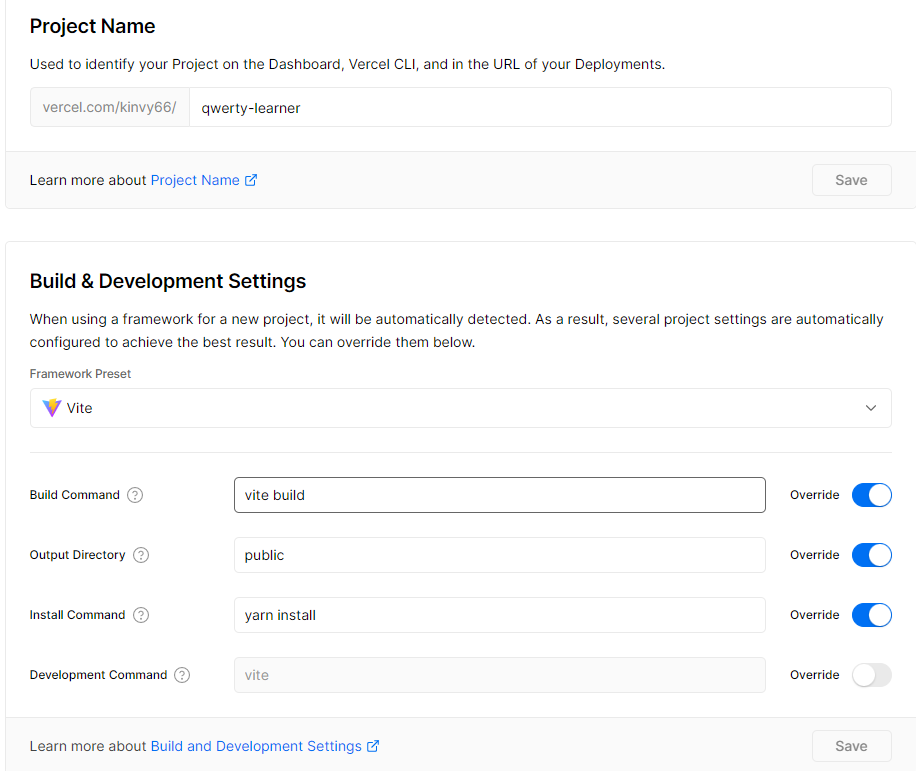The width and height of the screenshot is (916, 771).
Task: Click the external-link icon after Build and Development Settings
Action: 373,746
